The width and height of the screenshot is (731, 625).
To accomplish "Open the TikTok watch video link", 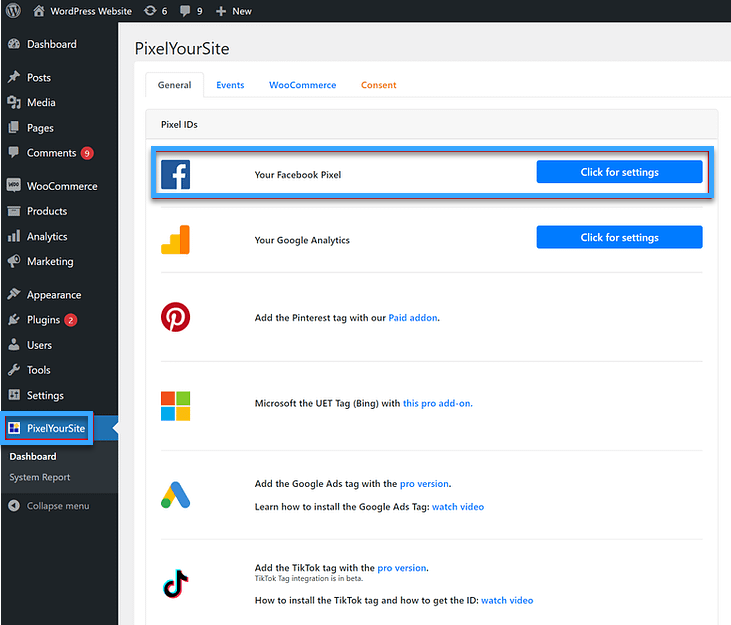I will tap(507, 601).
